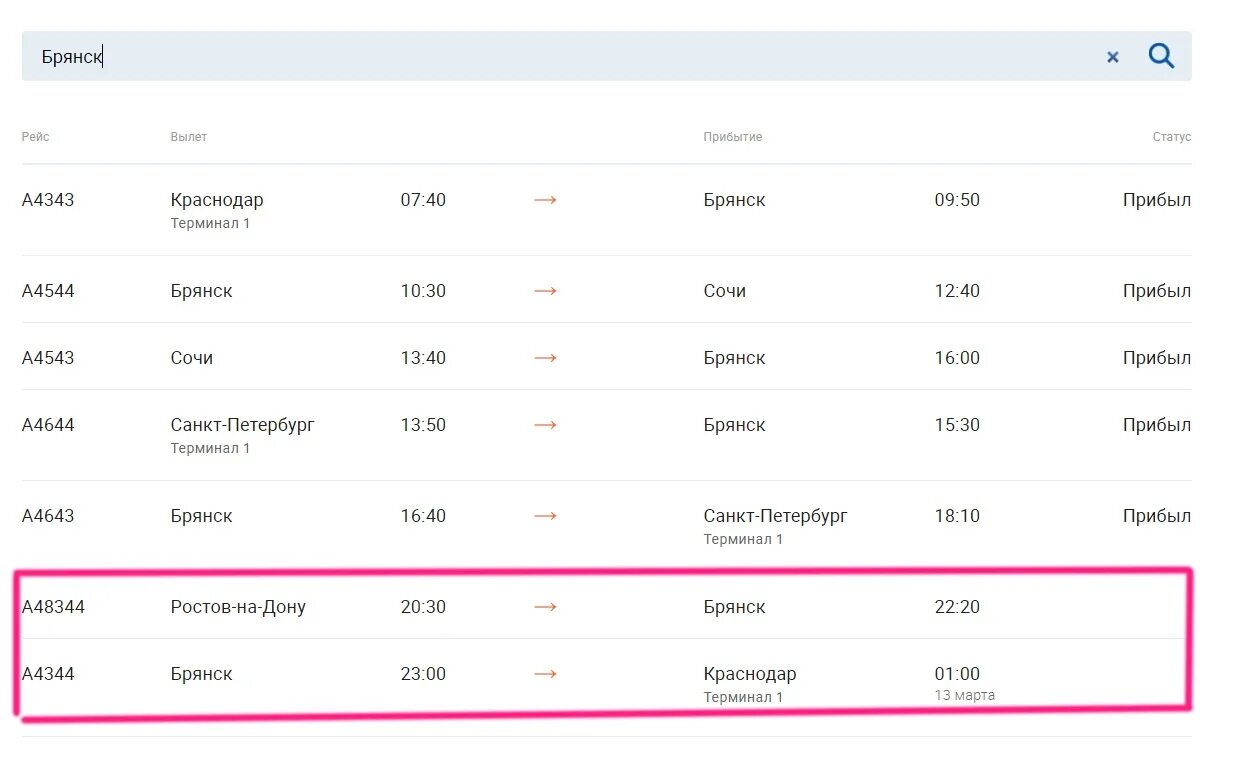Viewport: 1244px width, 768px height.
Task: Click the Рейс column header
Action: tap(35, 137)
